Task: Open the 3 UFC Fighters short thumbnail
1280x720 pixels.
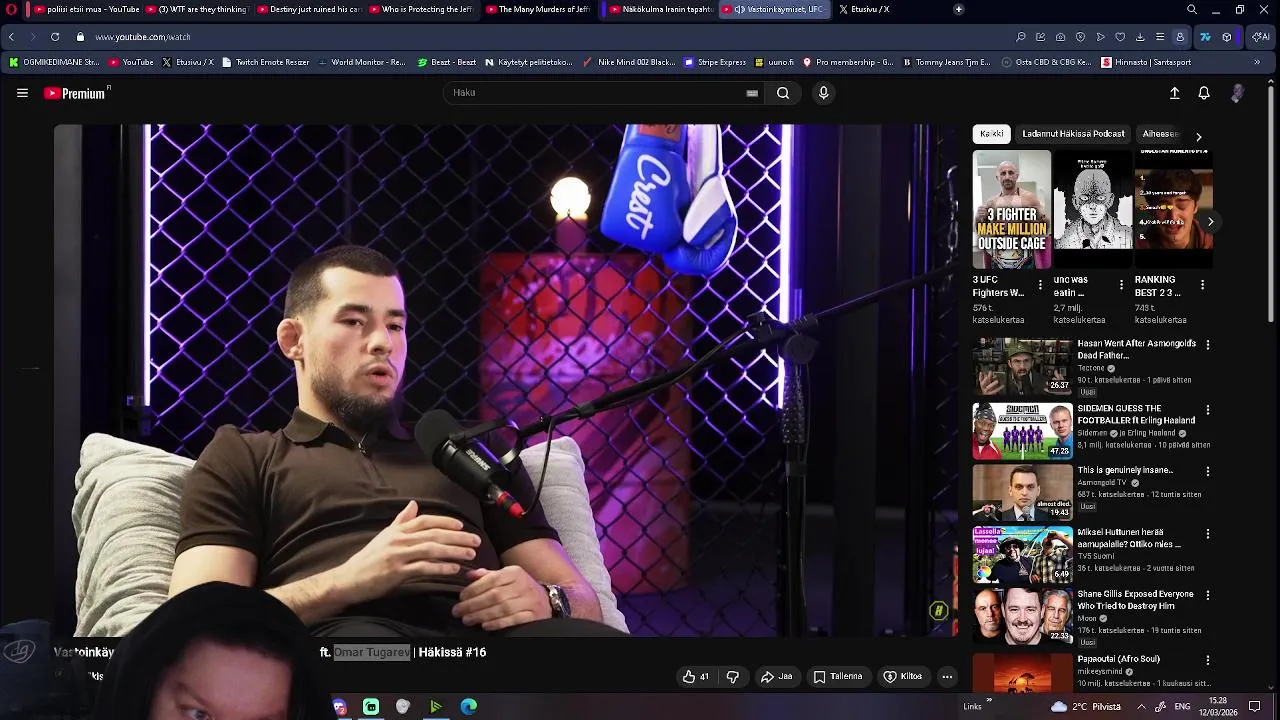Action: tap(1012, 209)
